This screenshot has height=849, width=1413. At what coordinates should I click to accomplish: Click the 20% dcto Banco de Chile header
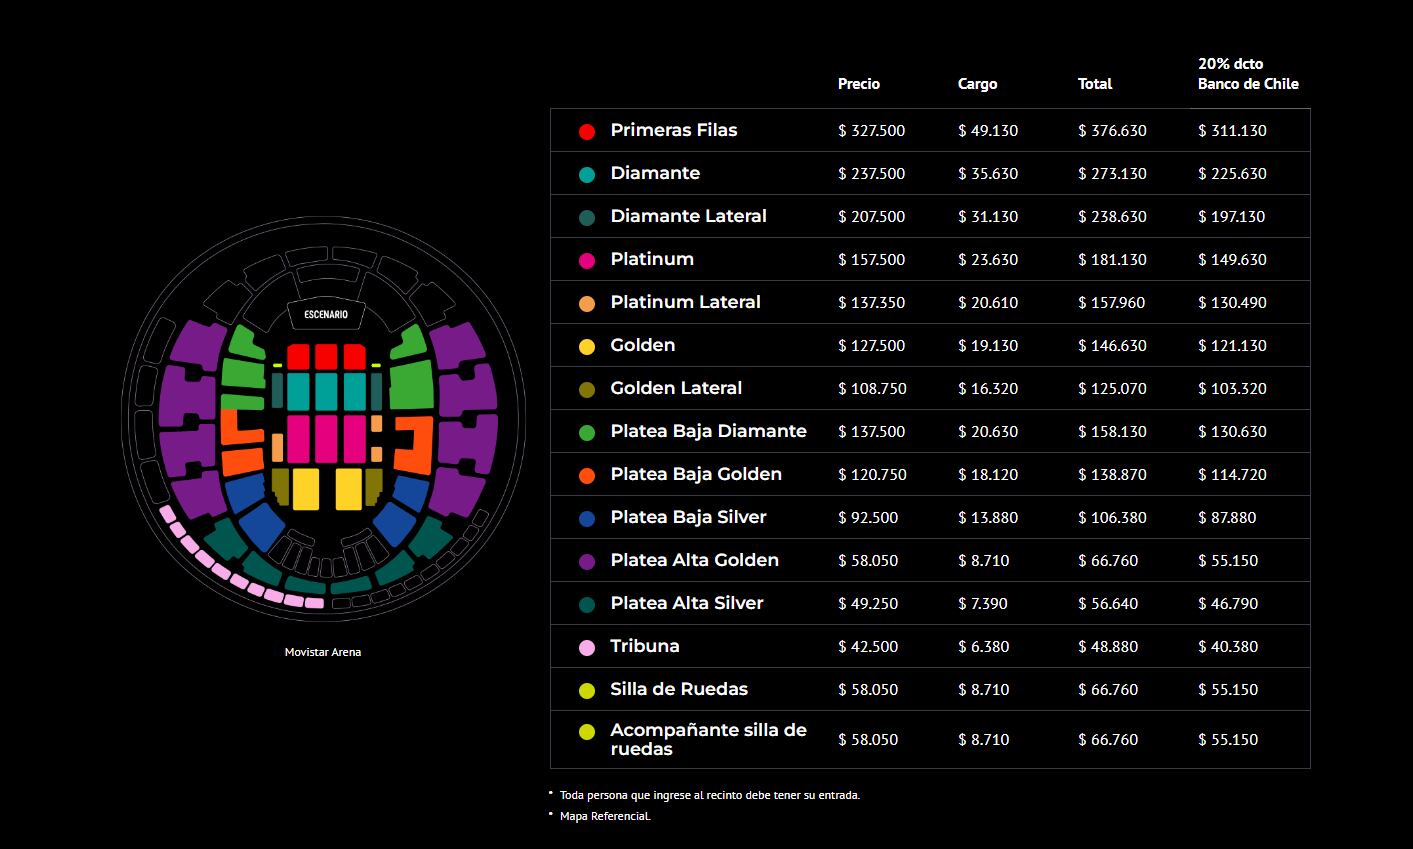click(x=1248, y=74)
